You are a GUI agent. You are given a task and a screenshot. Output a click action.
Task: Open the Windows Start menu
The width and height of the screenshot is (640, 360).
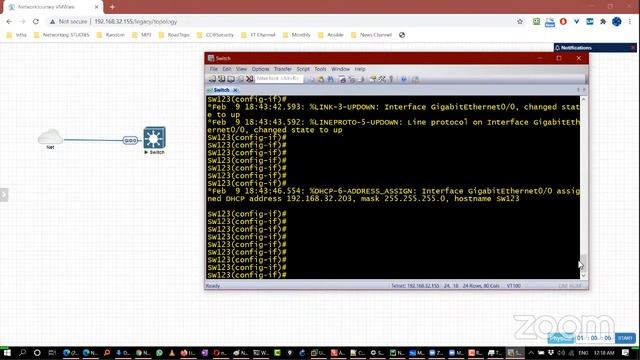[x=7, y=353]
